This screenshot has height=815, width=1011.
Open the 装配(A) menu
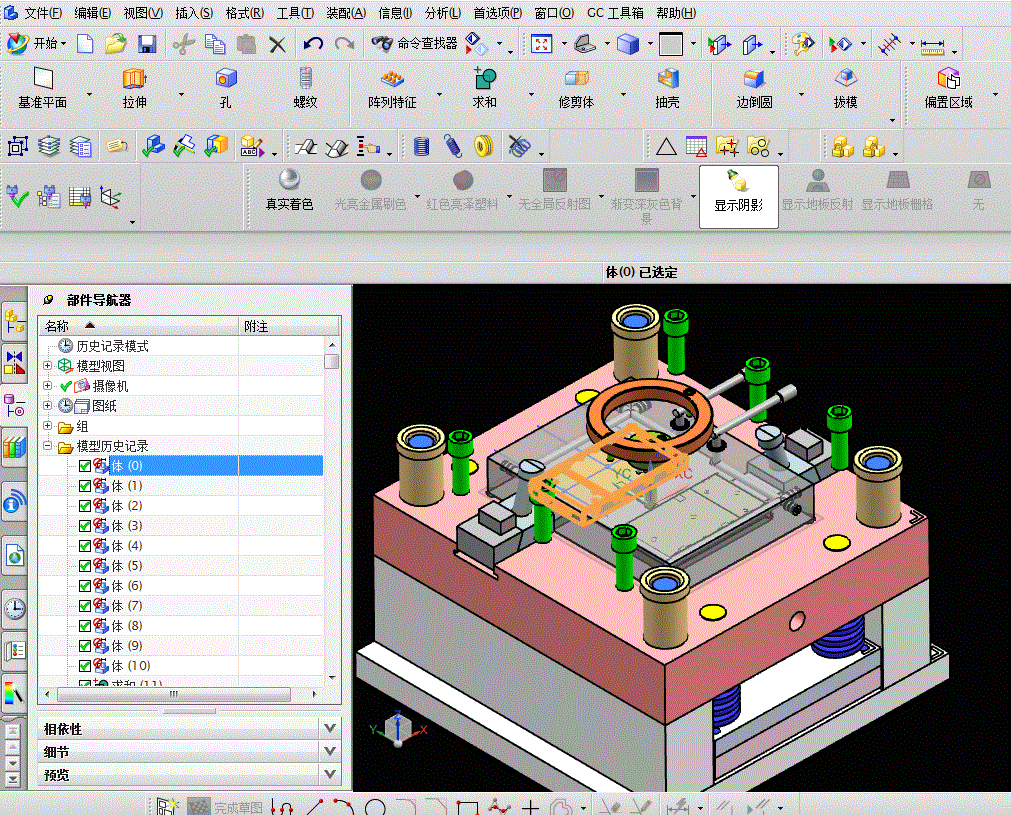pos(346,13)
